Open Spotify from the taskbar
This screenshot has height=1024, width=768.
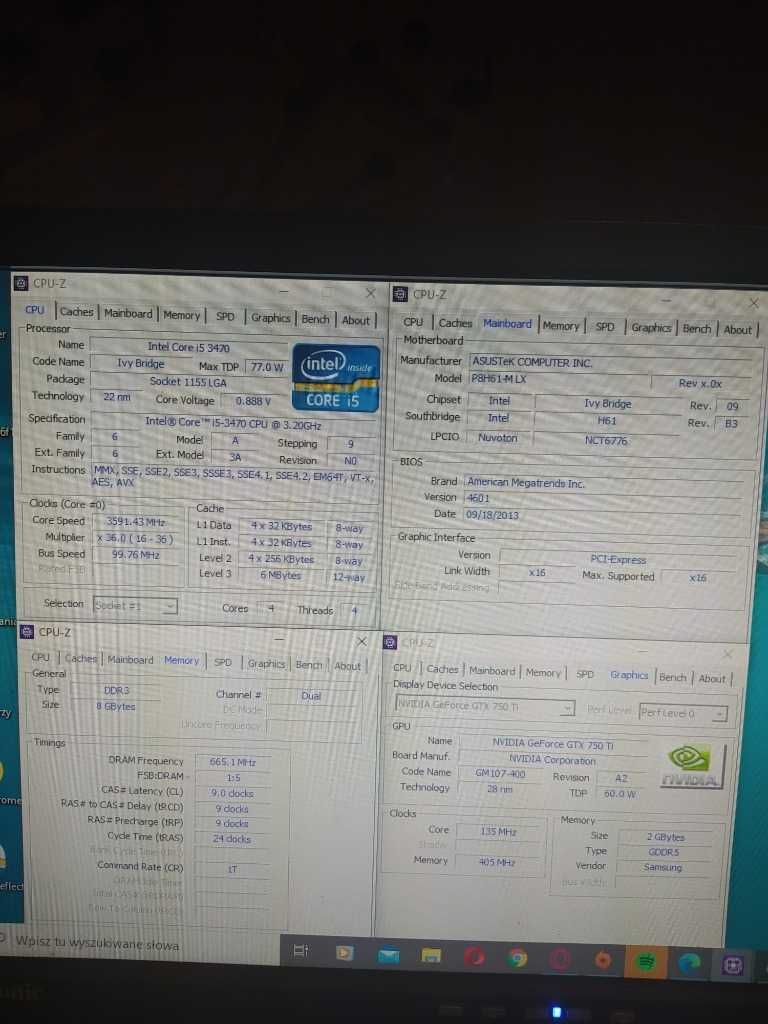pos(646,961)
